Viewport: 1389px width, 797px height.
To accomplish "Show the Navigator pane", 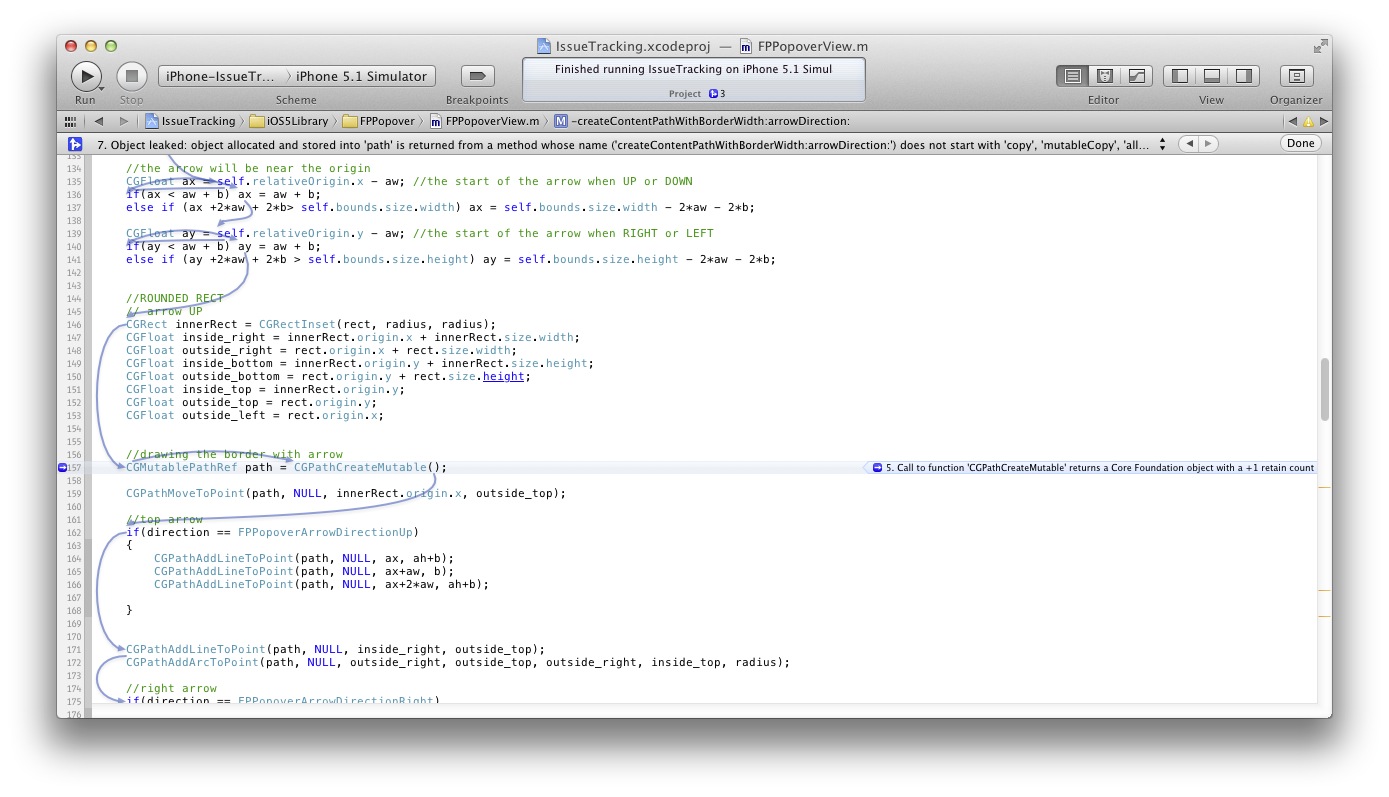I will click(x=1180, y=76).
